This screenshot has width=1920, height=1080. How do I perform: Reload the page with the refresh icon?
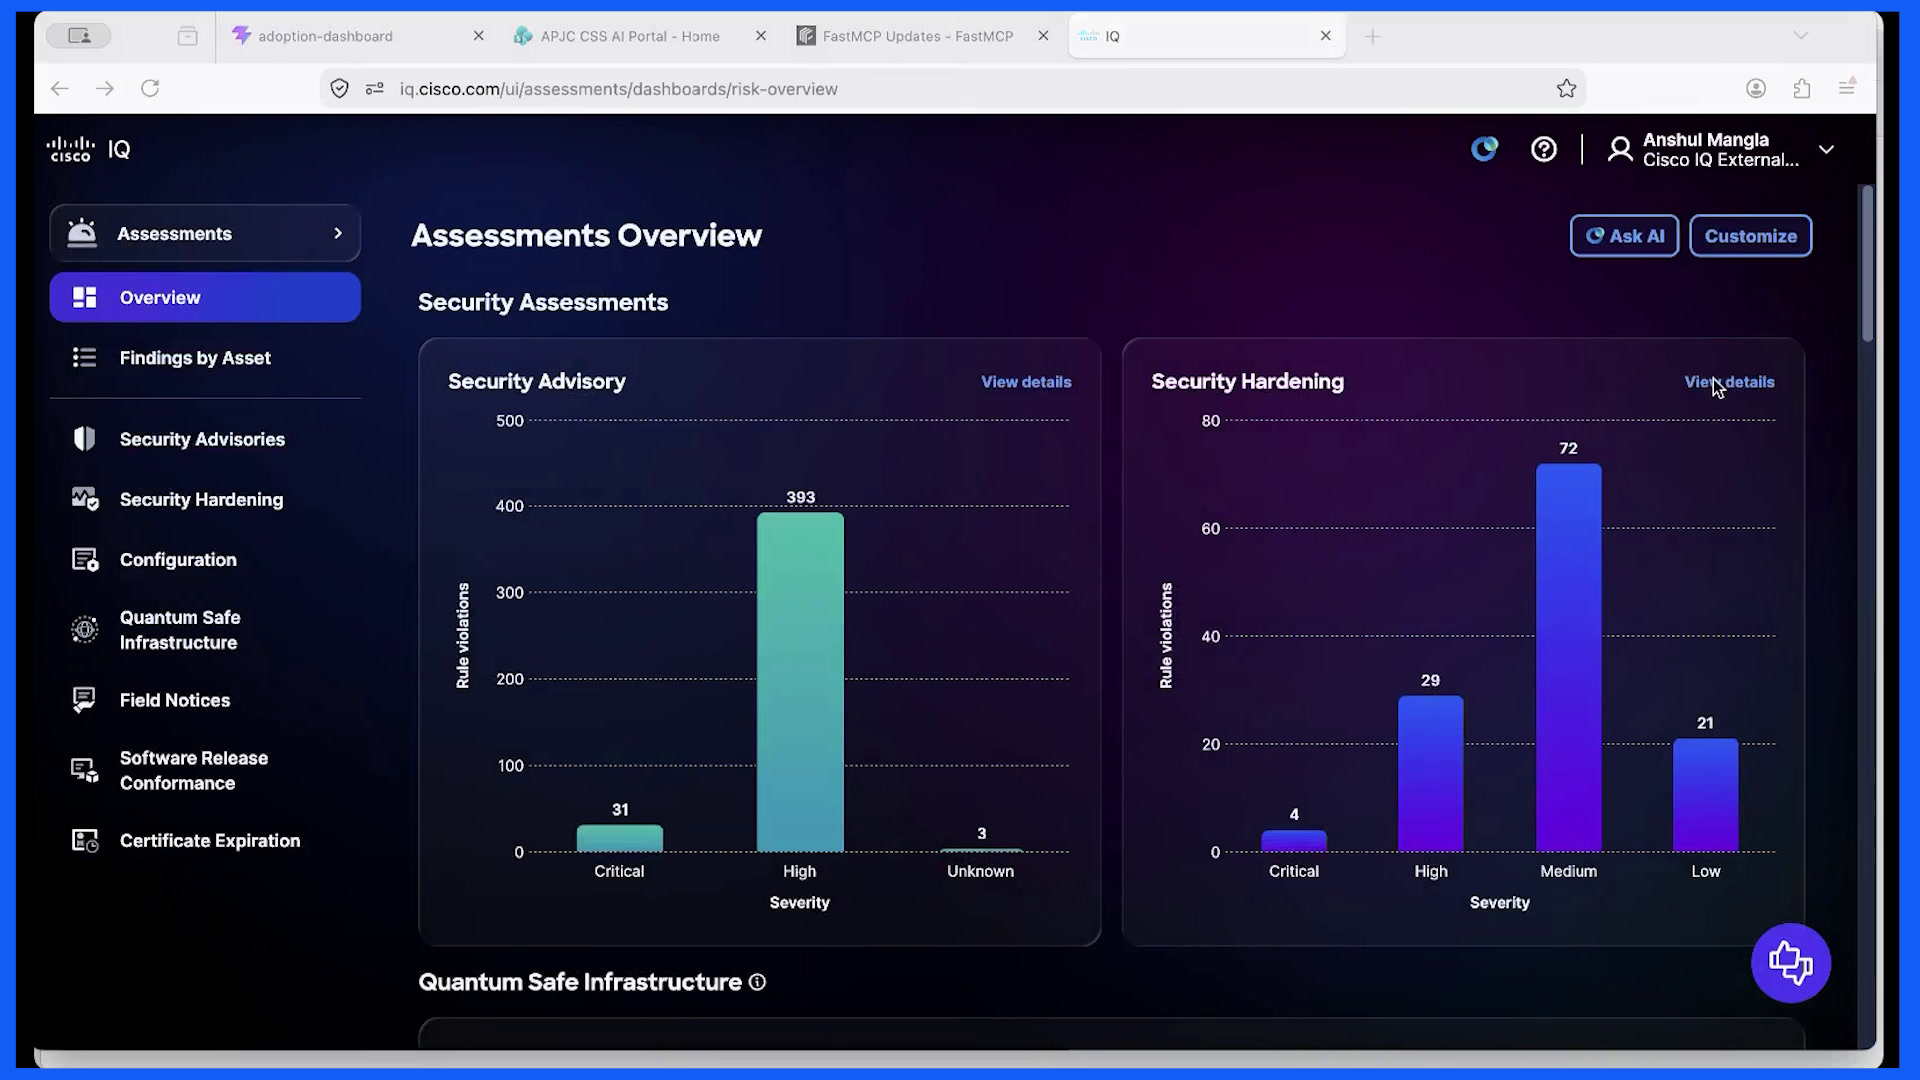click(150, 89)
